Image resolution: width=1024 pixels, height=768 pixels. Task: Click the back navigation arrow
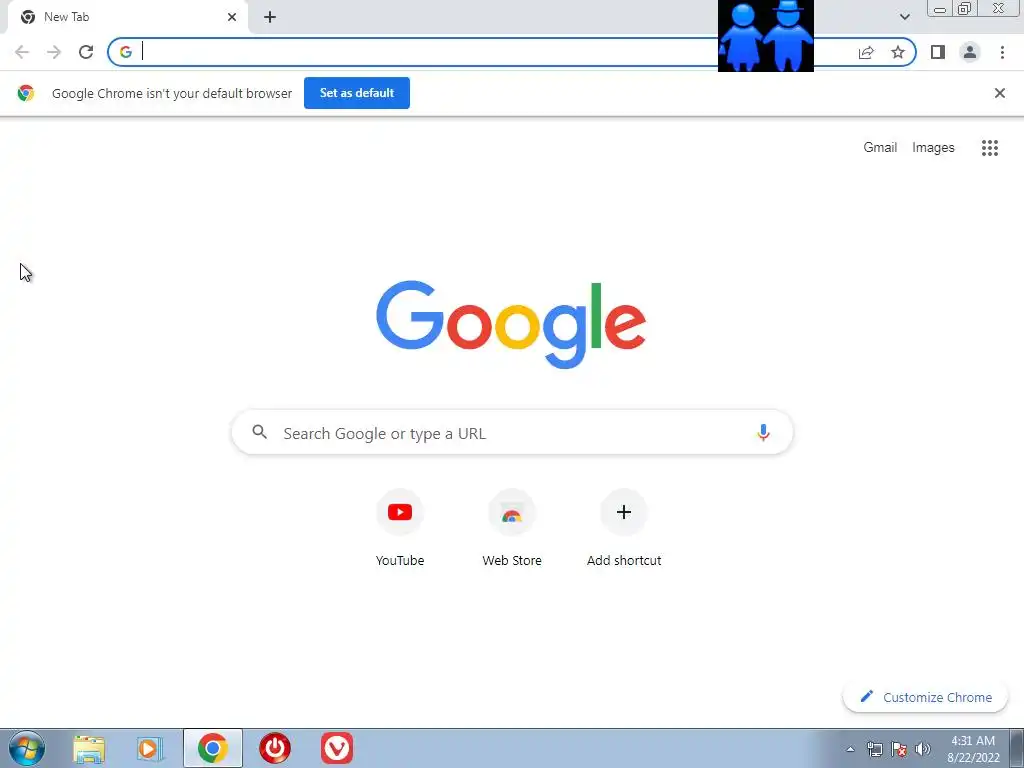(22, 52)
